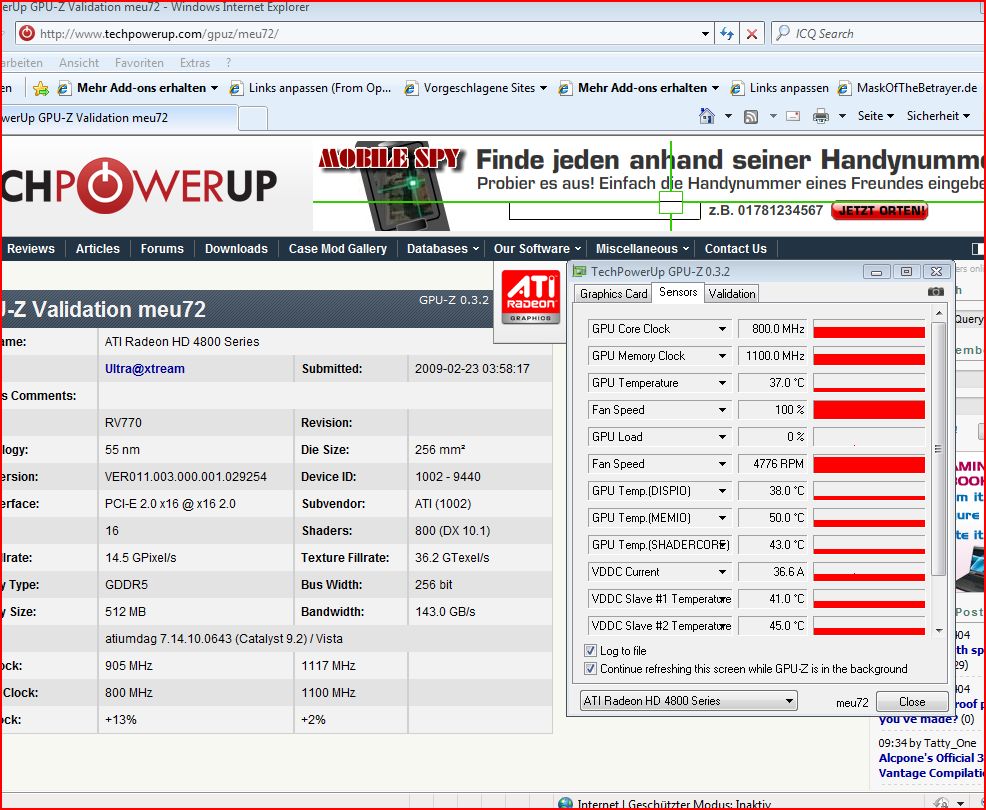This screenshot has width=986, height=810.
Task: Open the Seite toolbar menu
Action: (875, 116)
